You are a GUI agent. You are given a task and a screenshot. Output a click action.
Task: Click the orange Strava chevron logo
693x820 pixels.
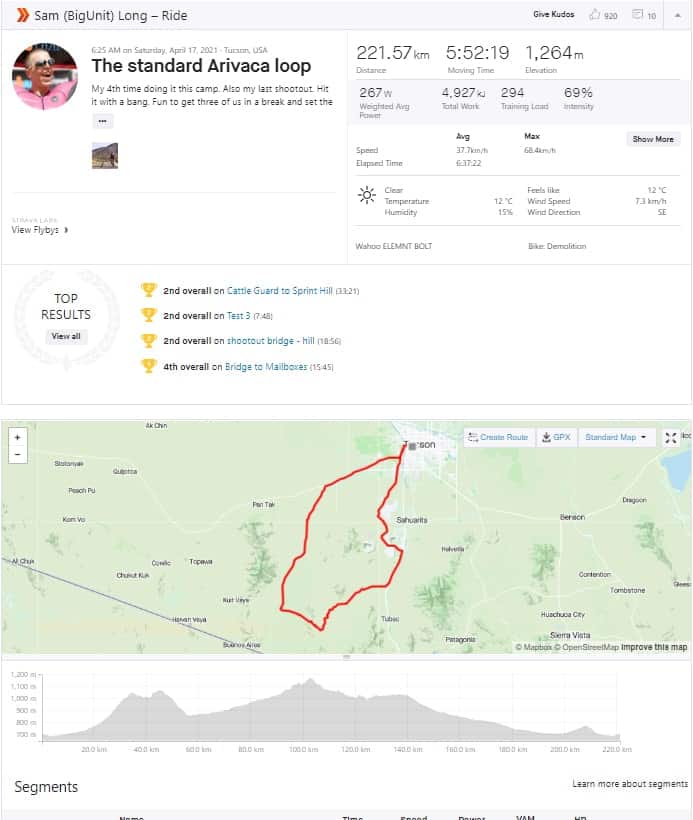coord(22,15)
